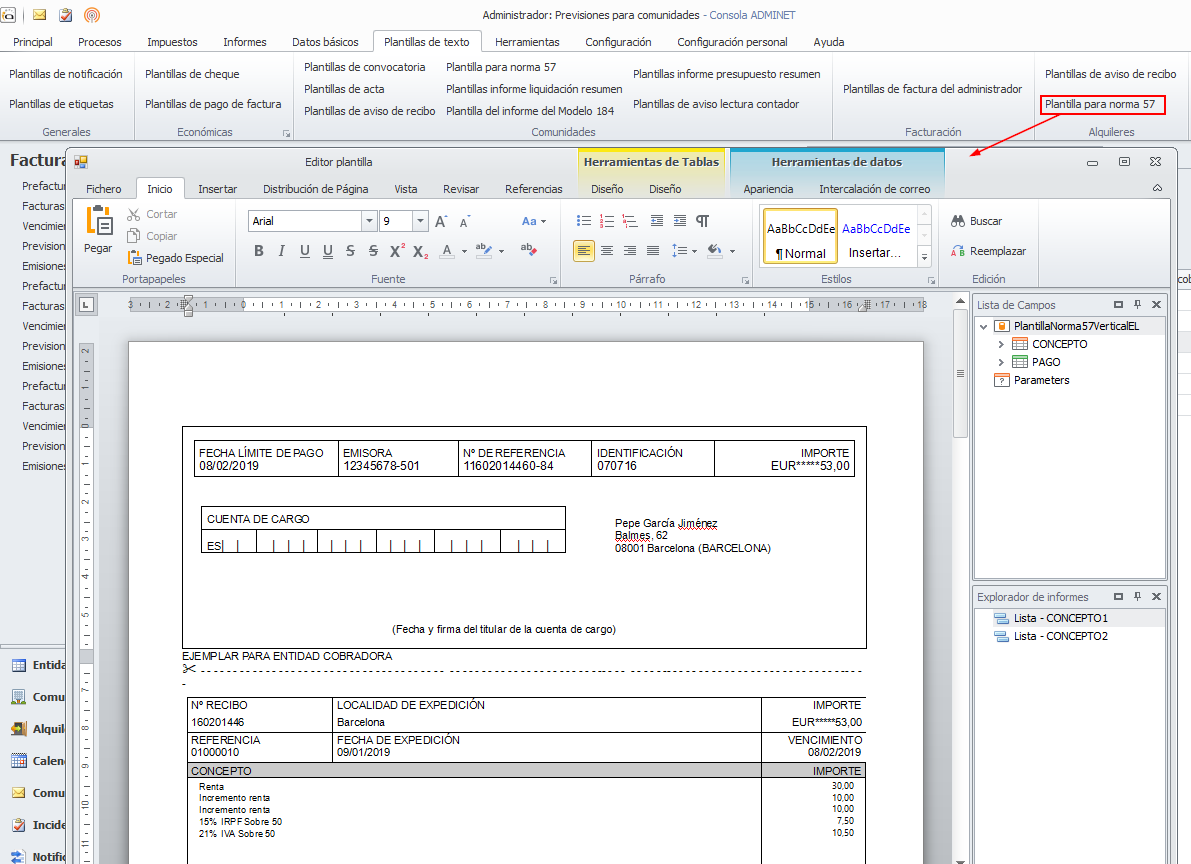Expand the CONCEPTO table node
Image resolution: width=1191 pixels, height=864 pixels.
[x=1001, y=344]
